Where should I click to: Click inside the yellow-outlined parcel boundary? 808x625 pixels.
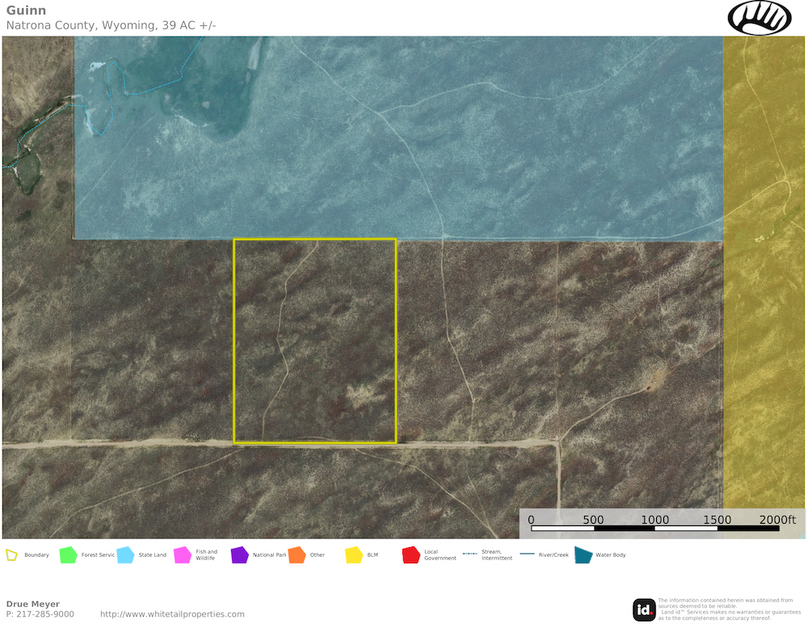315,340
